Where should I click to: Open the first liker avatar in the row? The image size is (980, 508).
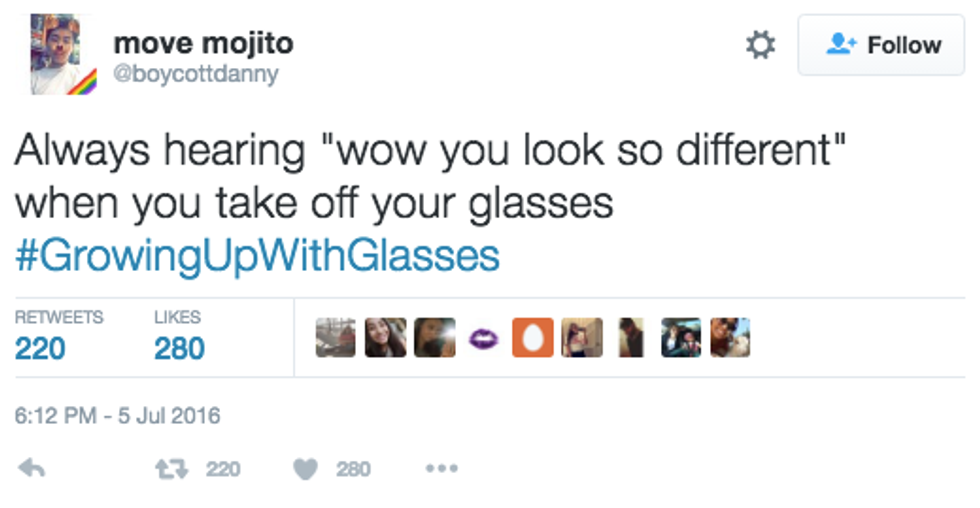pos(335,338)
